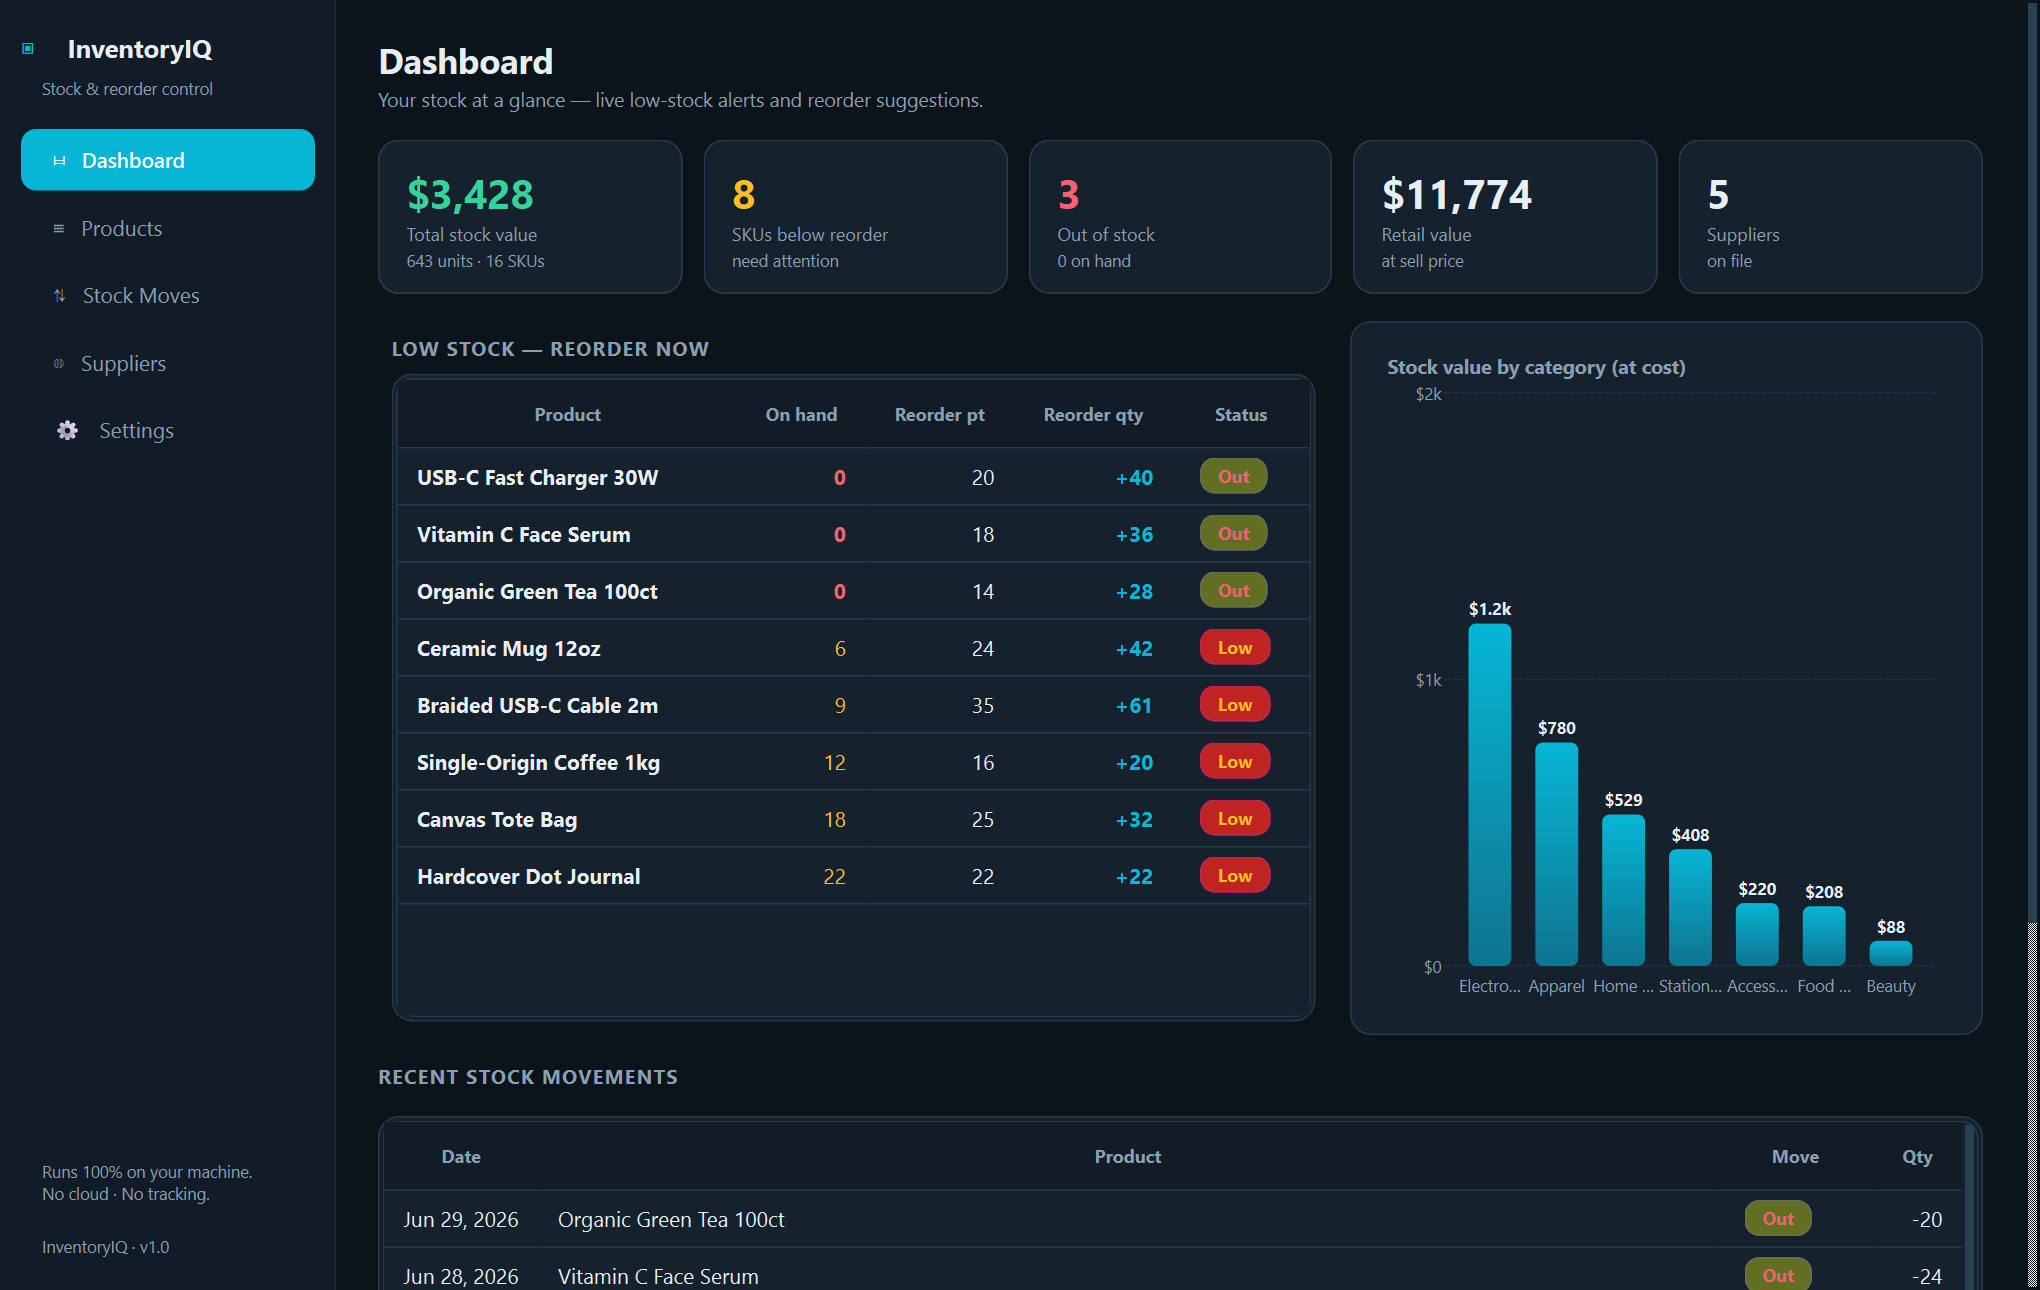Click the On hand column header
This screenshot has width=2040, height=1290.
coord(801,415)
